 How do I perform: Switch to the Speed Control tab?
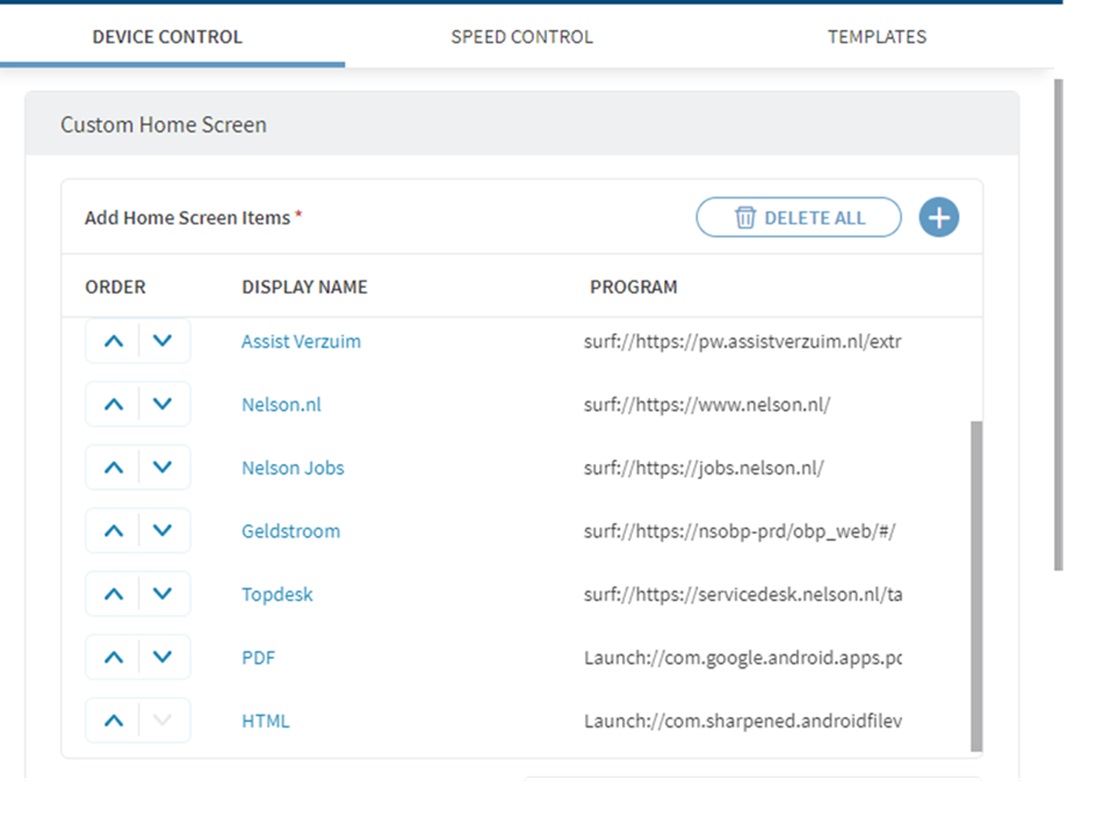[521, 37]
